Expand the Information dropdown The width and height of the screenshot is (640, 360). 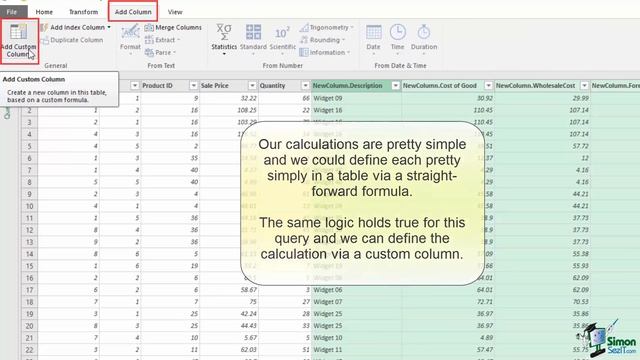325,52
